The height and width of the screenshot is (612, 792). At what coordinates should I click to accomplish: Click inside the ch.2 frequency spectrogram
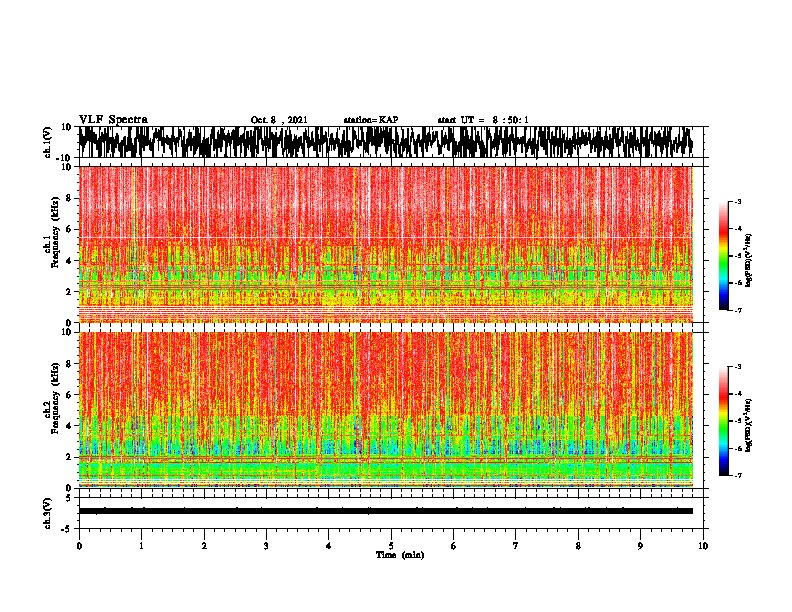[386, 410]
